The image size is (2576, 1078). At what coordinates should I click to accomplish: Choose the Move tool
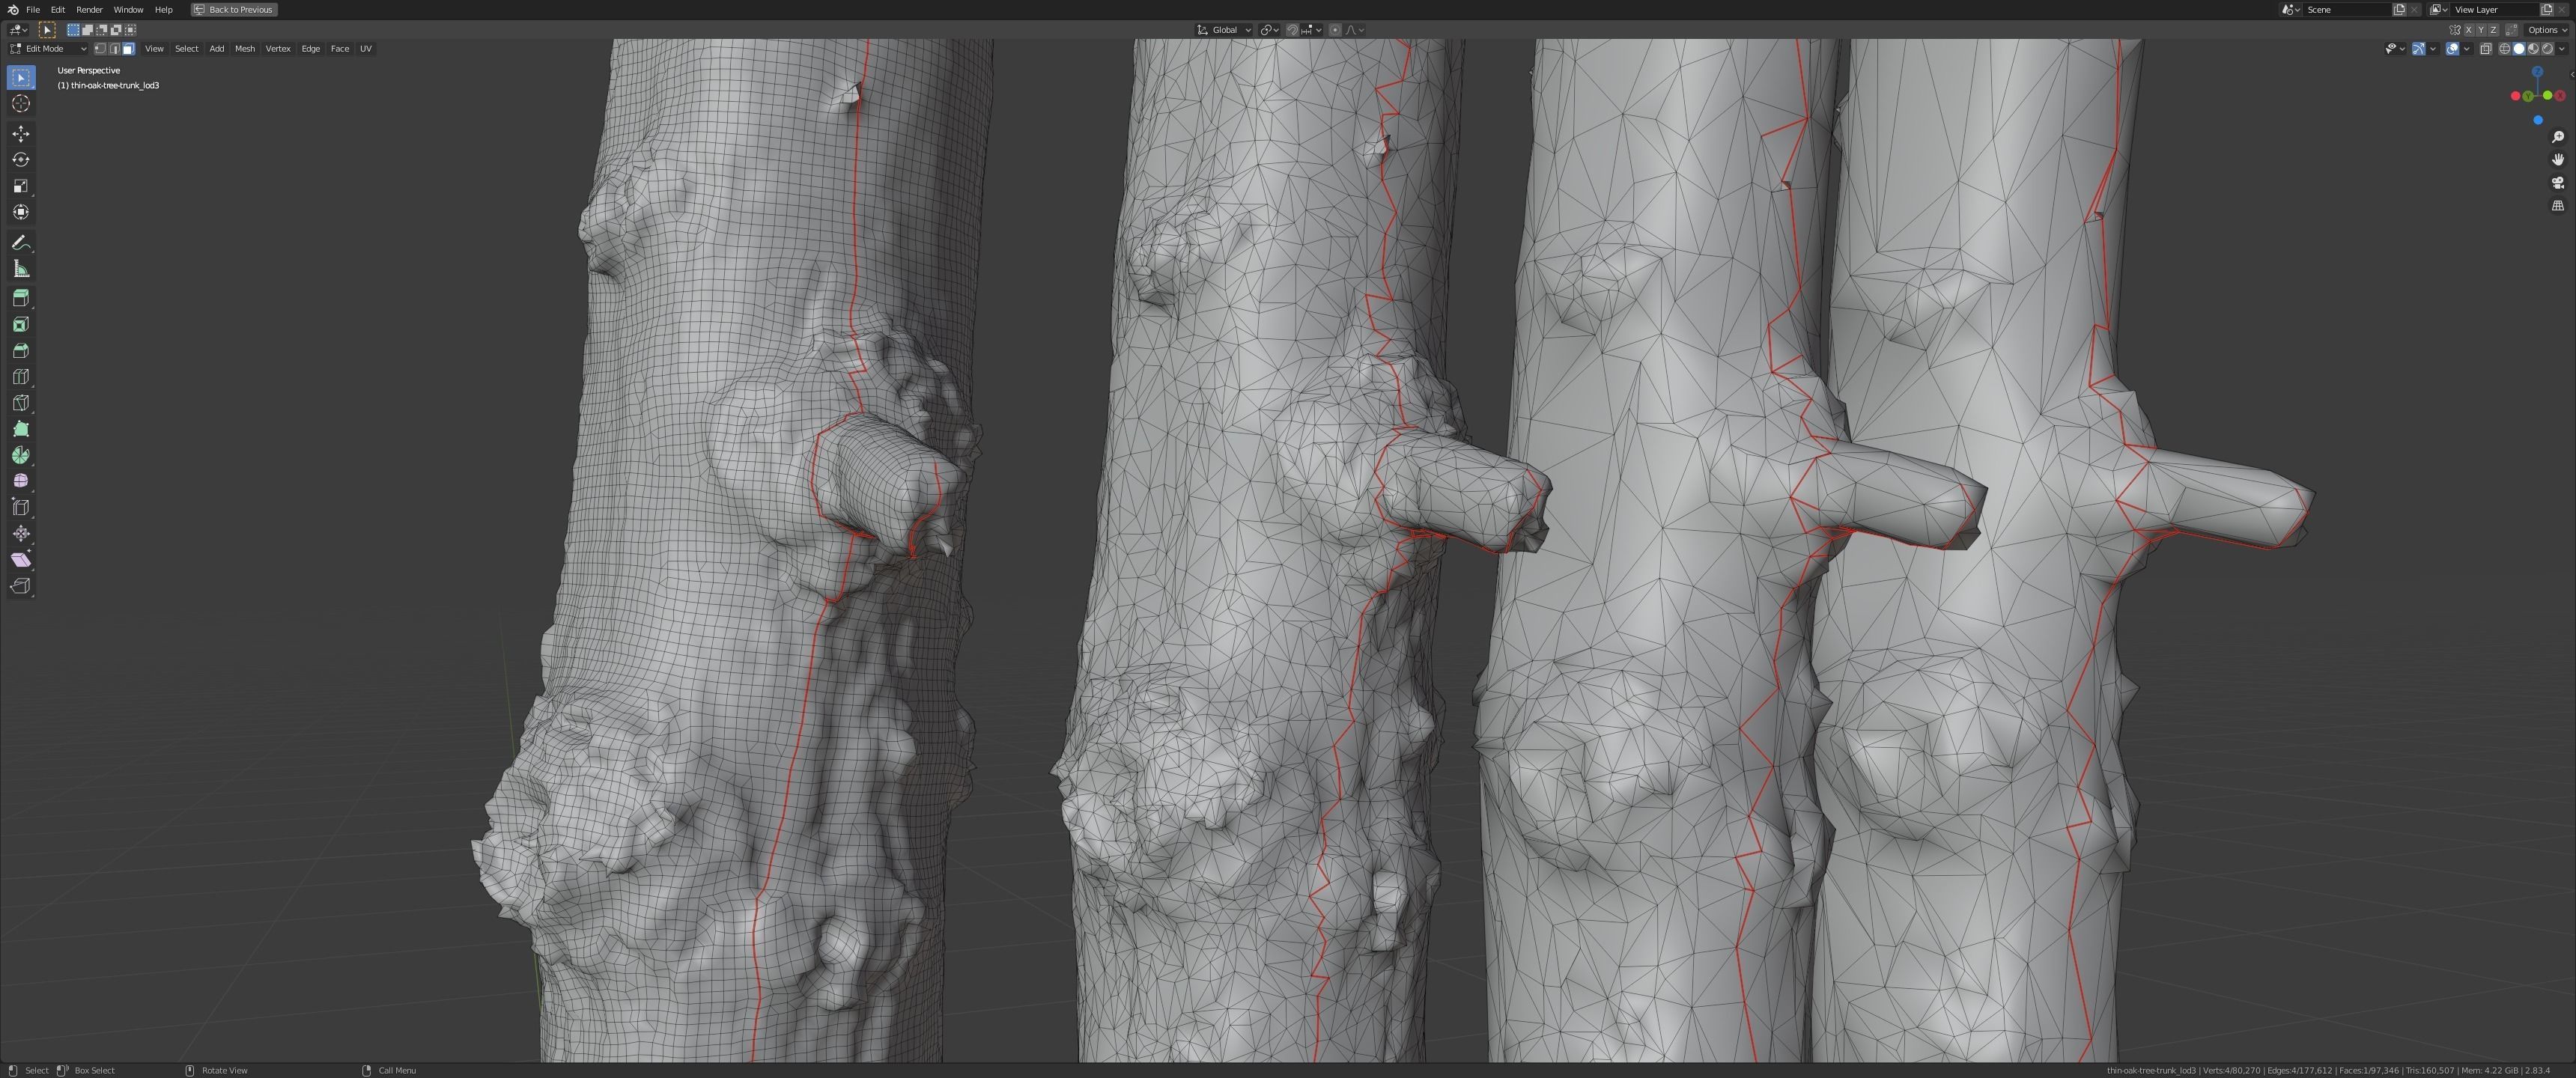click(21, 134)
